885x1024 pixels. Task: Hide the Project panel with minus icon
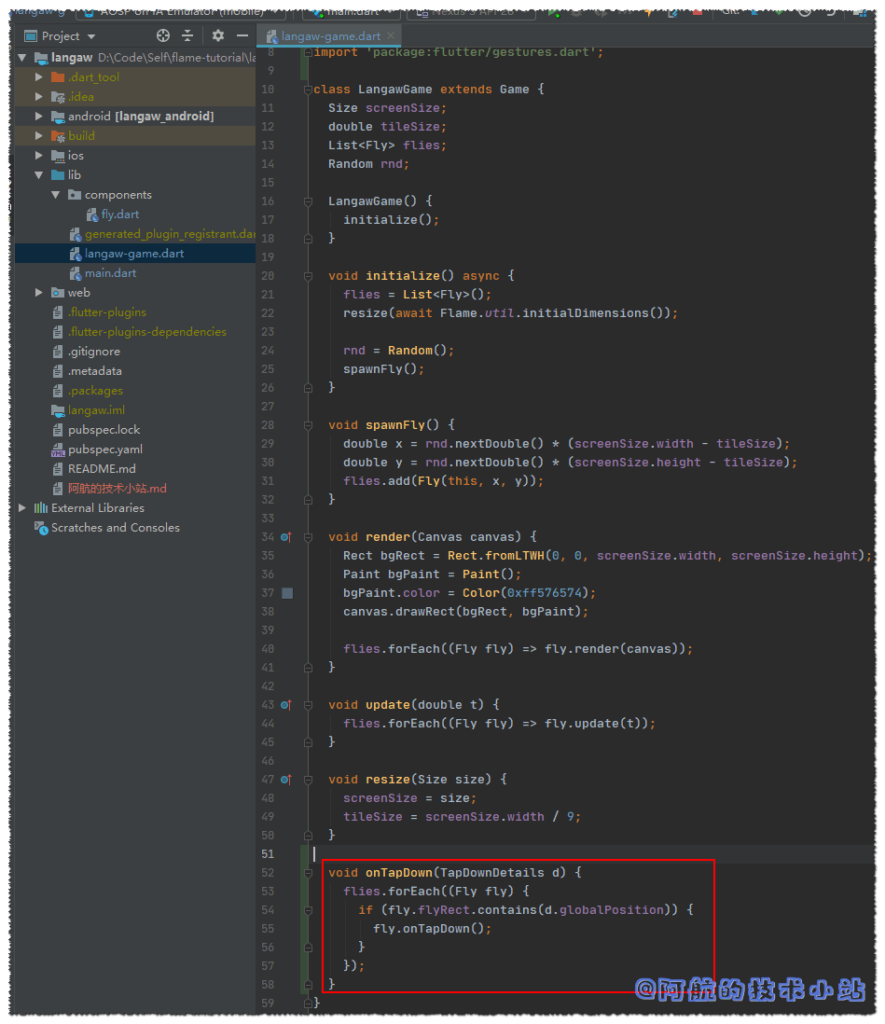(241, 36)
